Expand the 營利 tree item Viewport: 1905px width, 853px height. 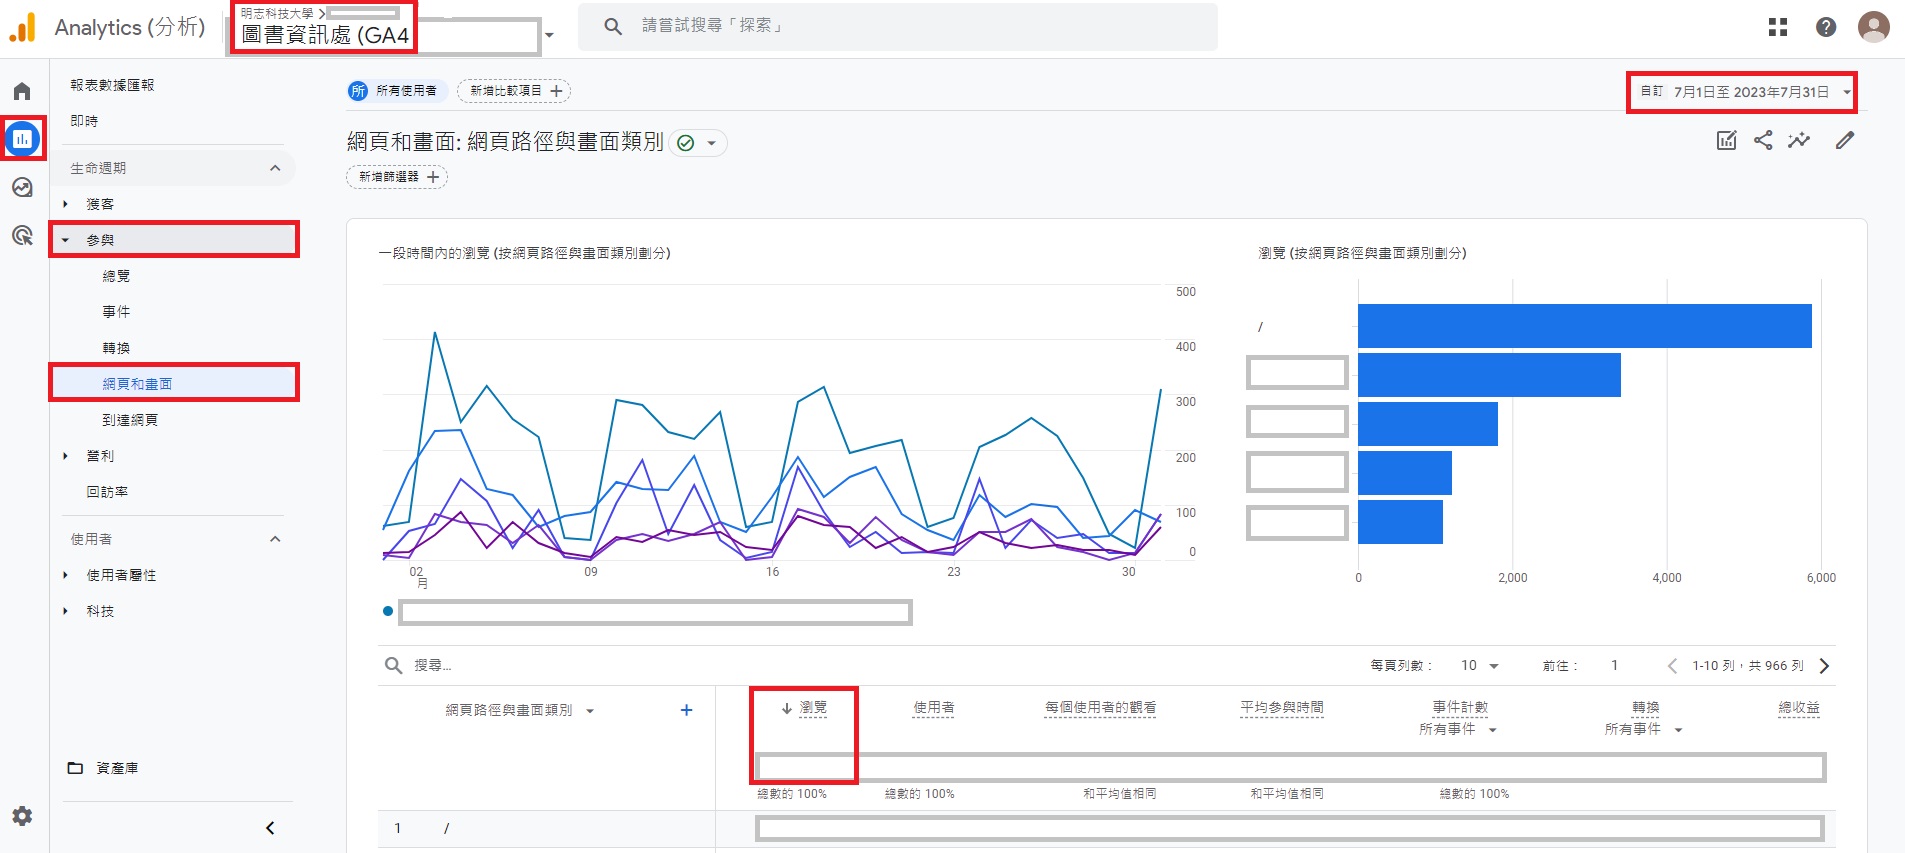point(66,456)
